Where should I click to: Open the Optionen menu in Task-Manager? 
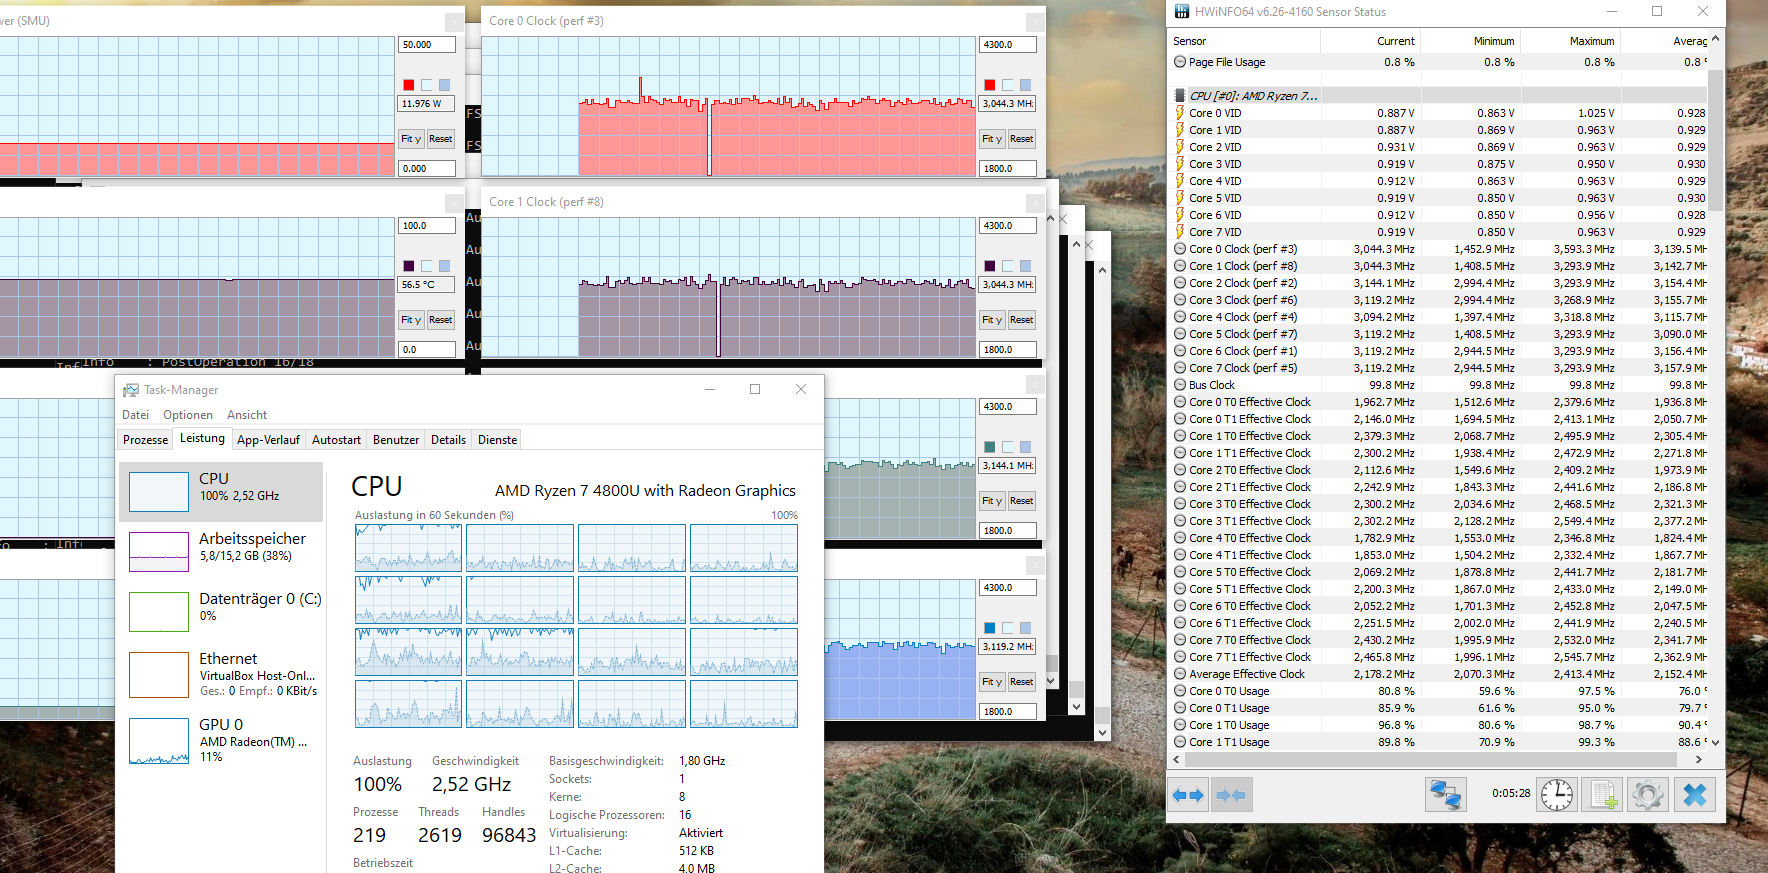[188, 415]
